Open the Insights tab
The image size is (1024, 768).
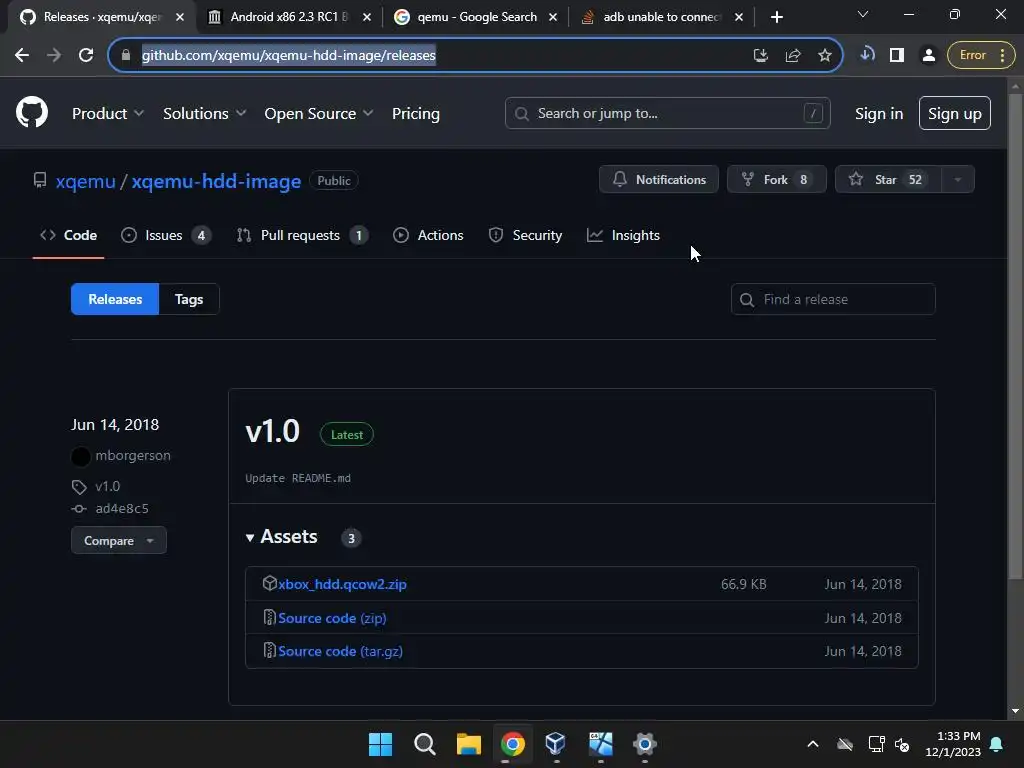(624, 235)
